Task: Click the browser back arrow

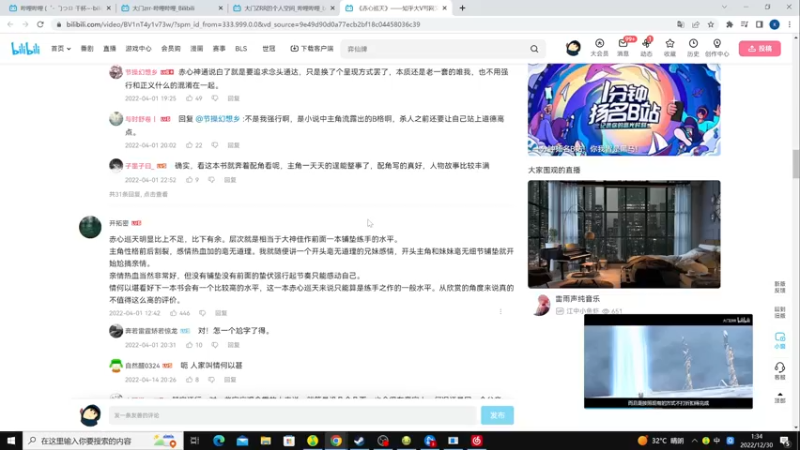Action: click(x=10, y=24)
